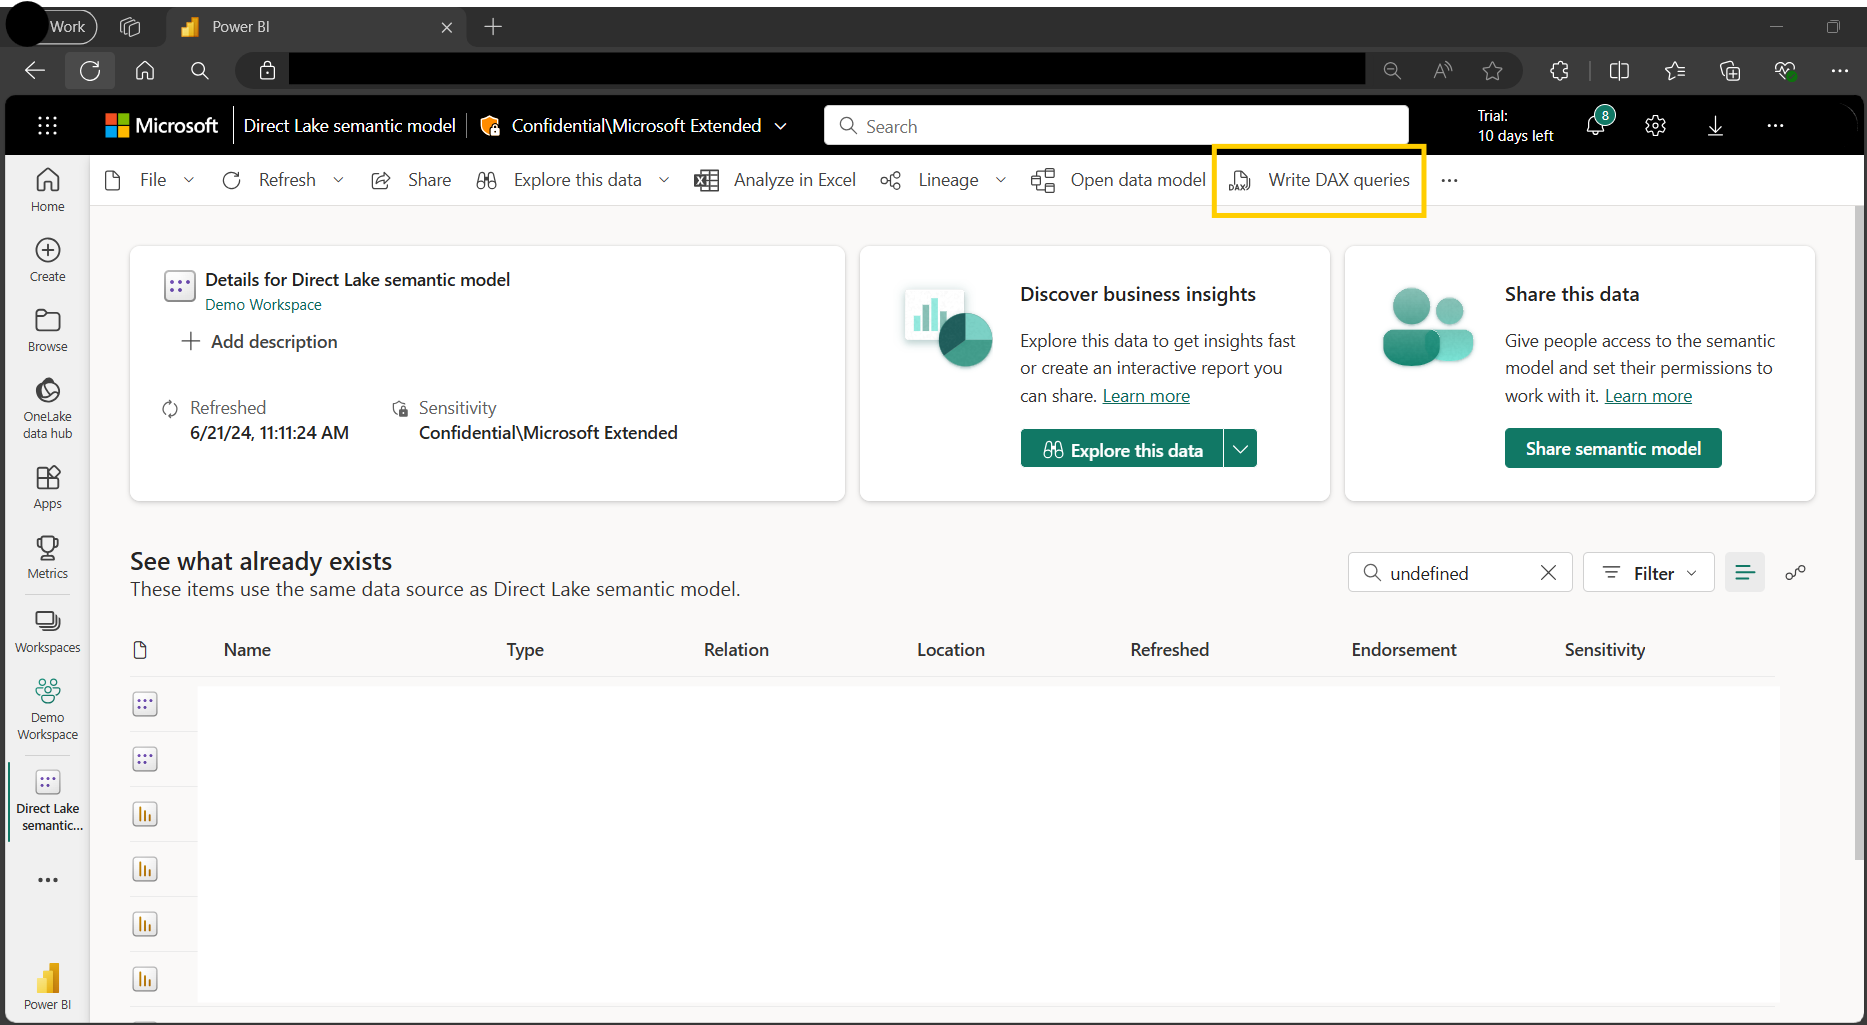Sort by the Name column header

pos(247,650)
